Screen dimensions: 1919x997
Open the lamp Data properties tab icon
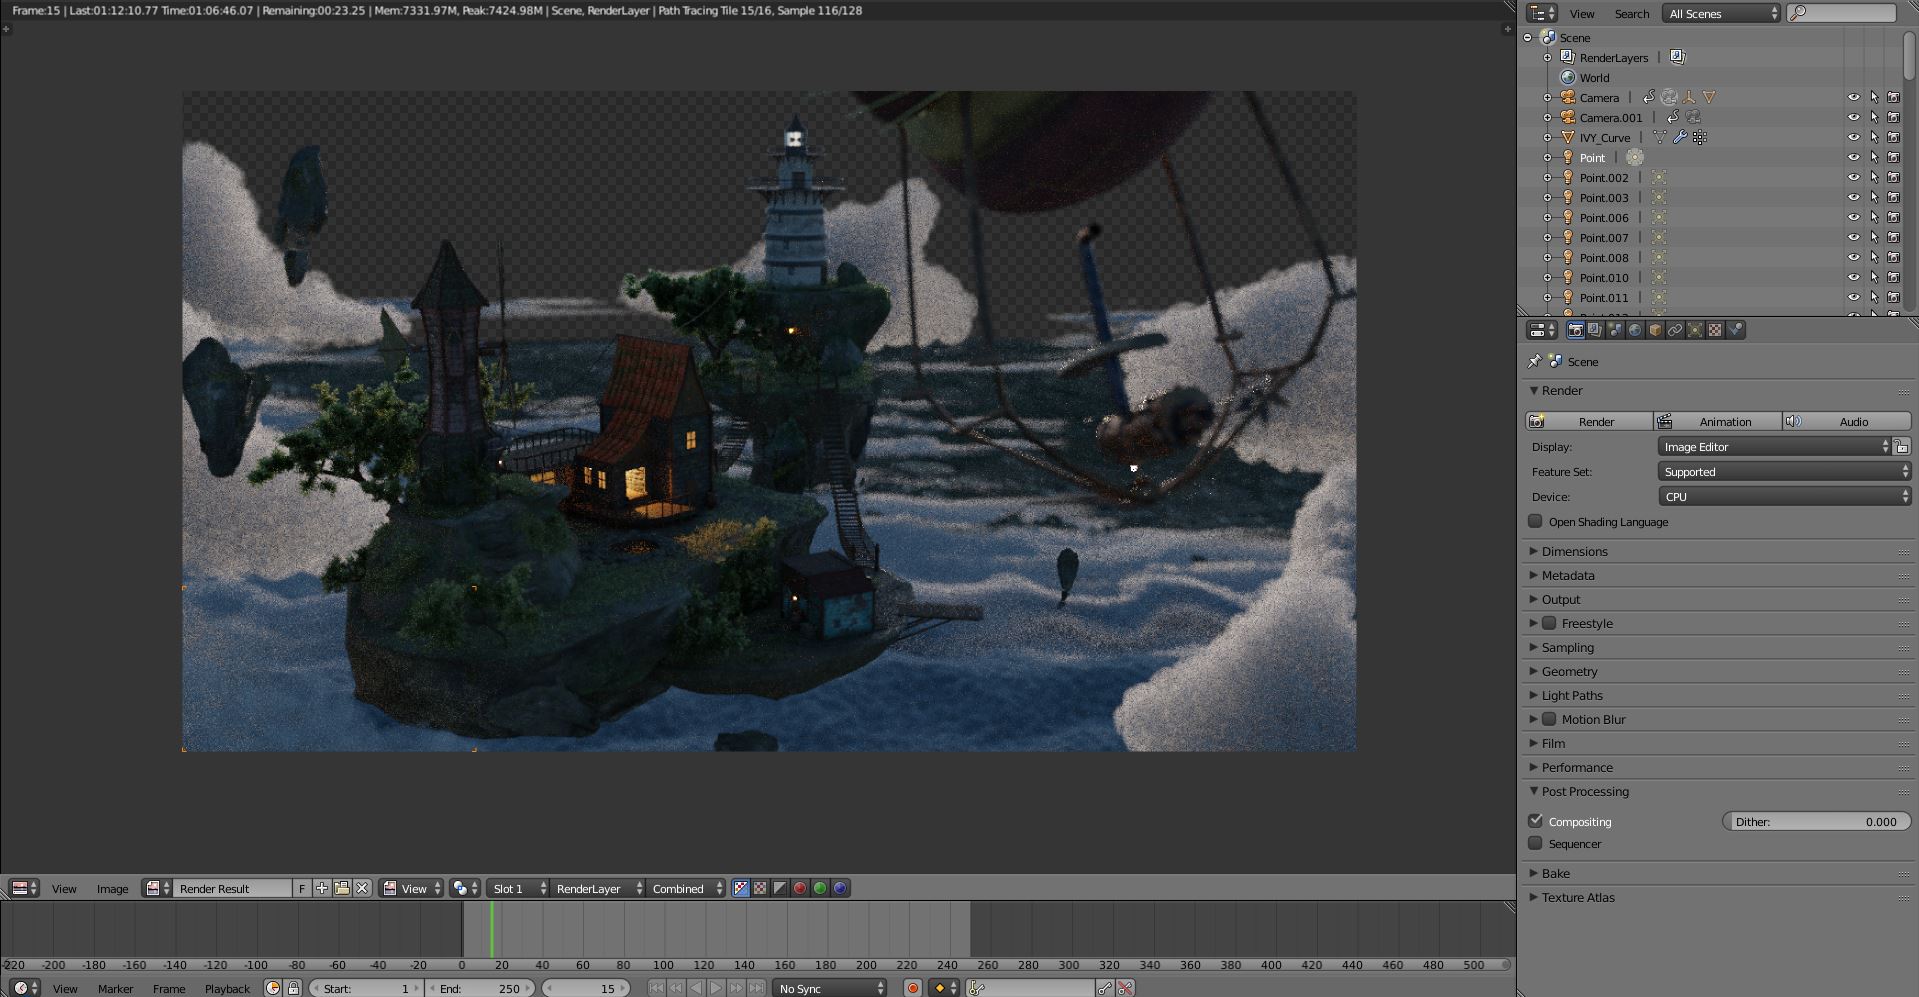pos(1696,330)
